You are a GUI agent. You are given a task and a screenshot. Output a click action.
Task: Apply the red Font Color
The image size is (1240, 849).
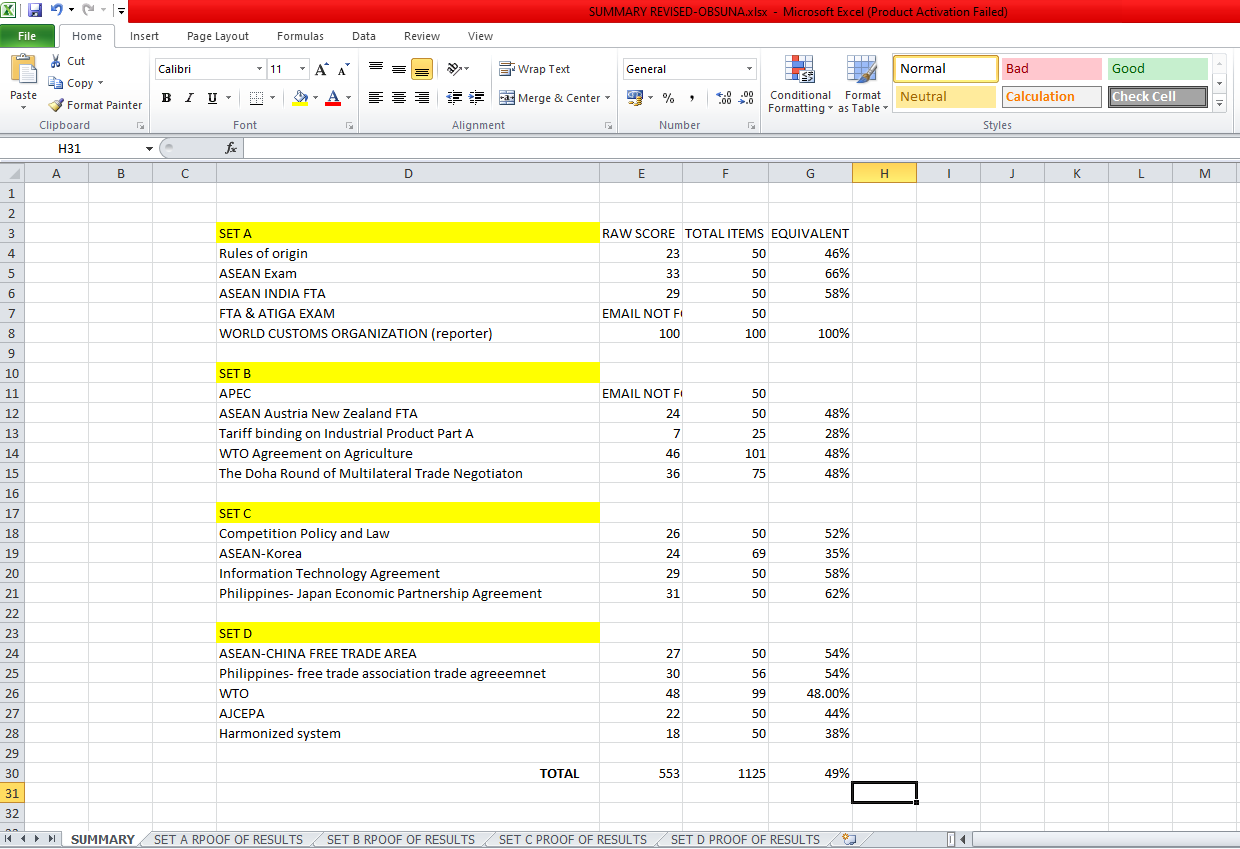coord(334,98)
